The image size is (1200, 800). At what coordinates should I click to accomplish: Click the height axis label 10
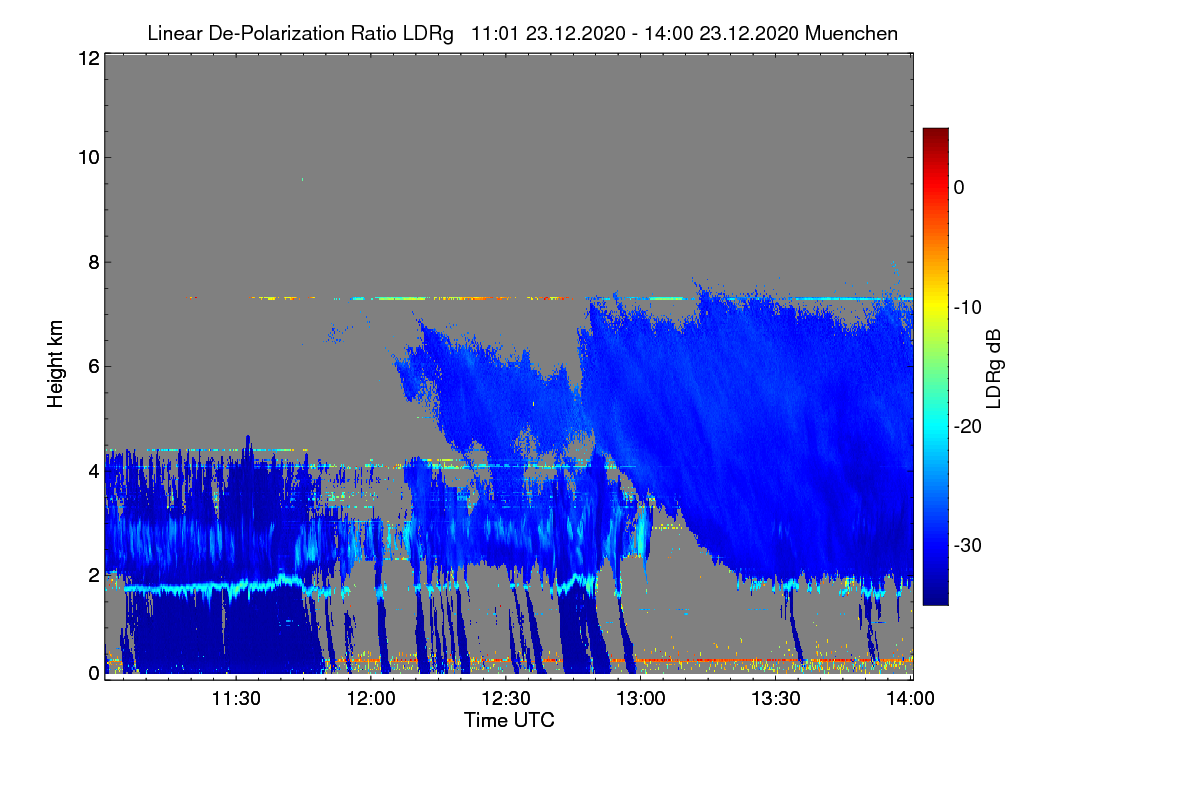[x=87, y=157]
